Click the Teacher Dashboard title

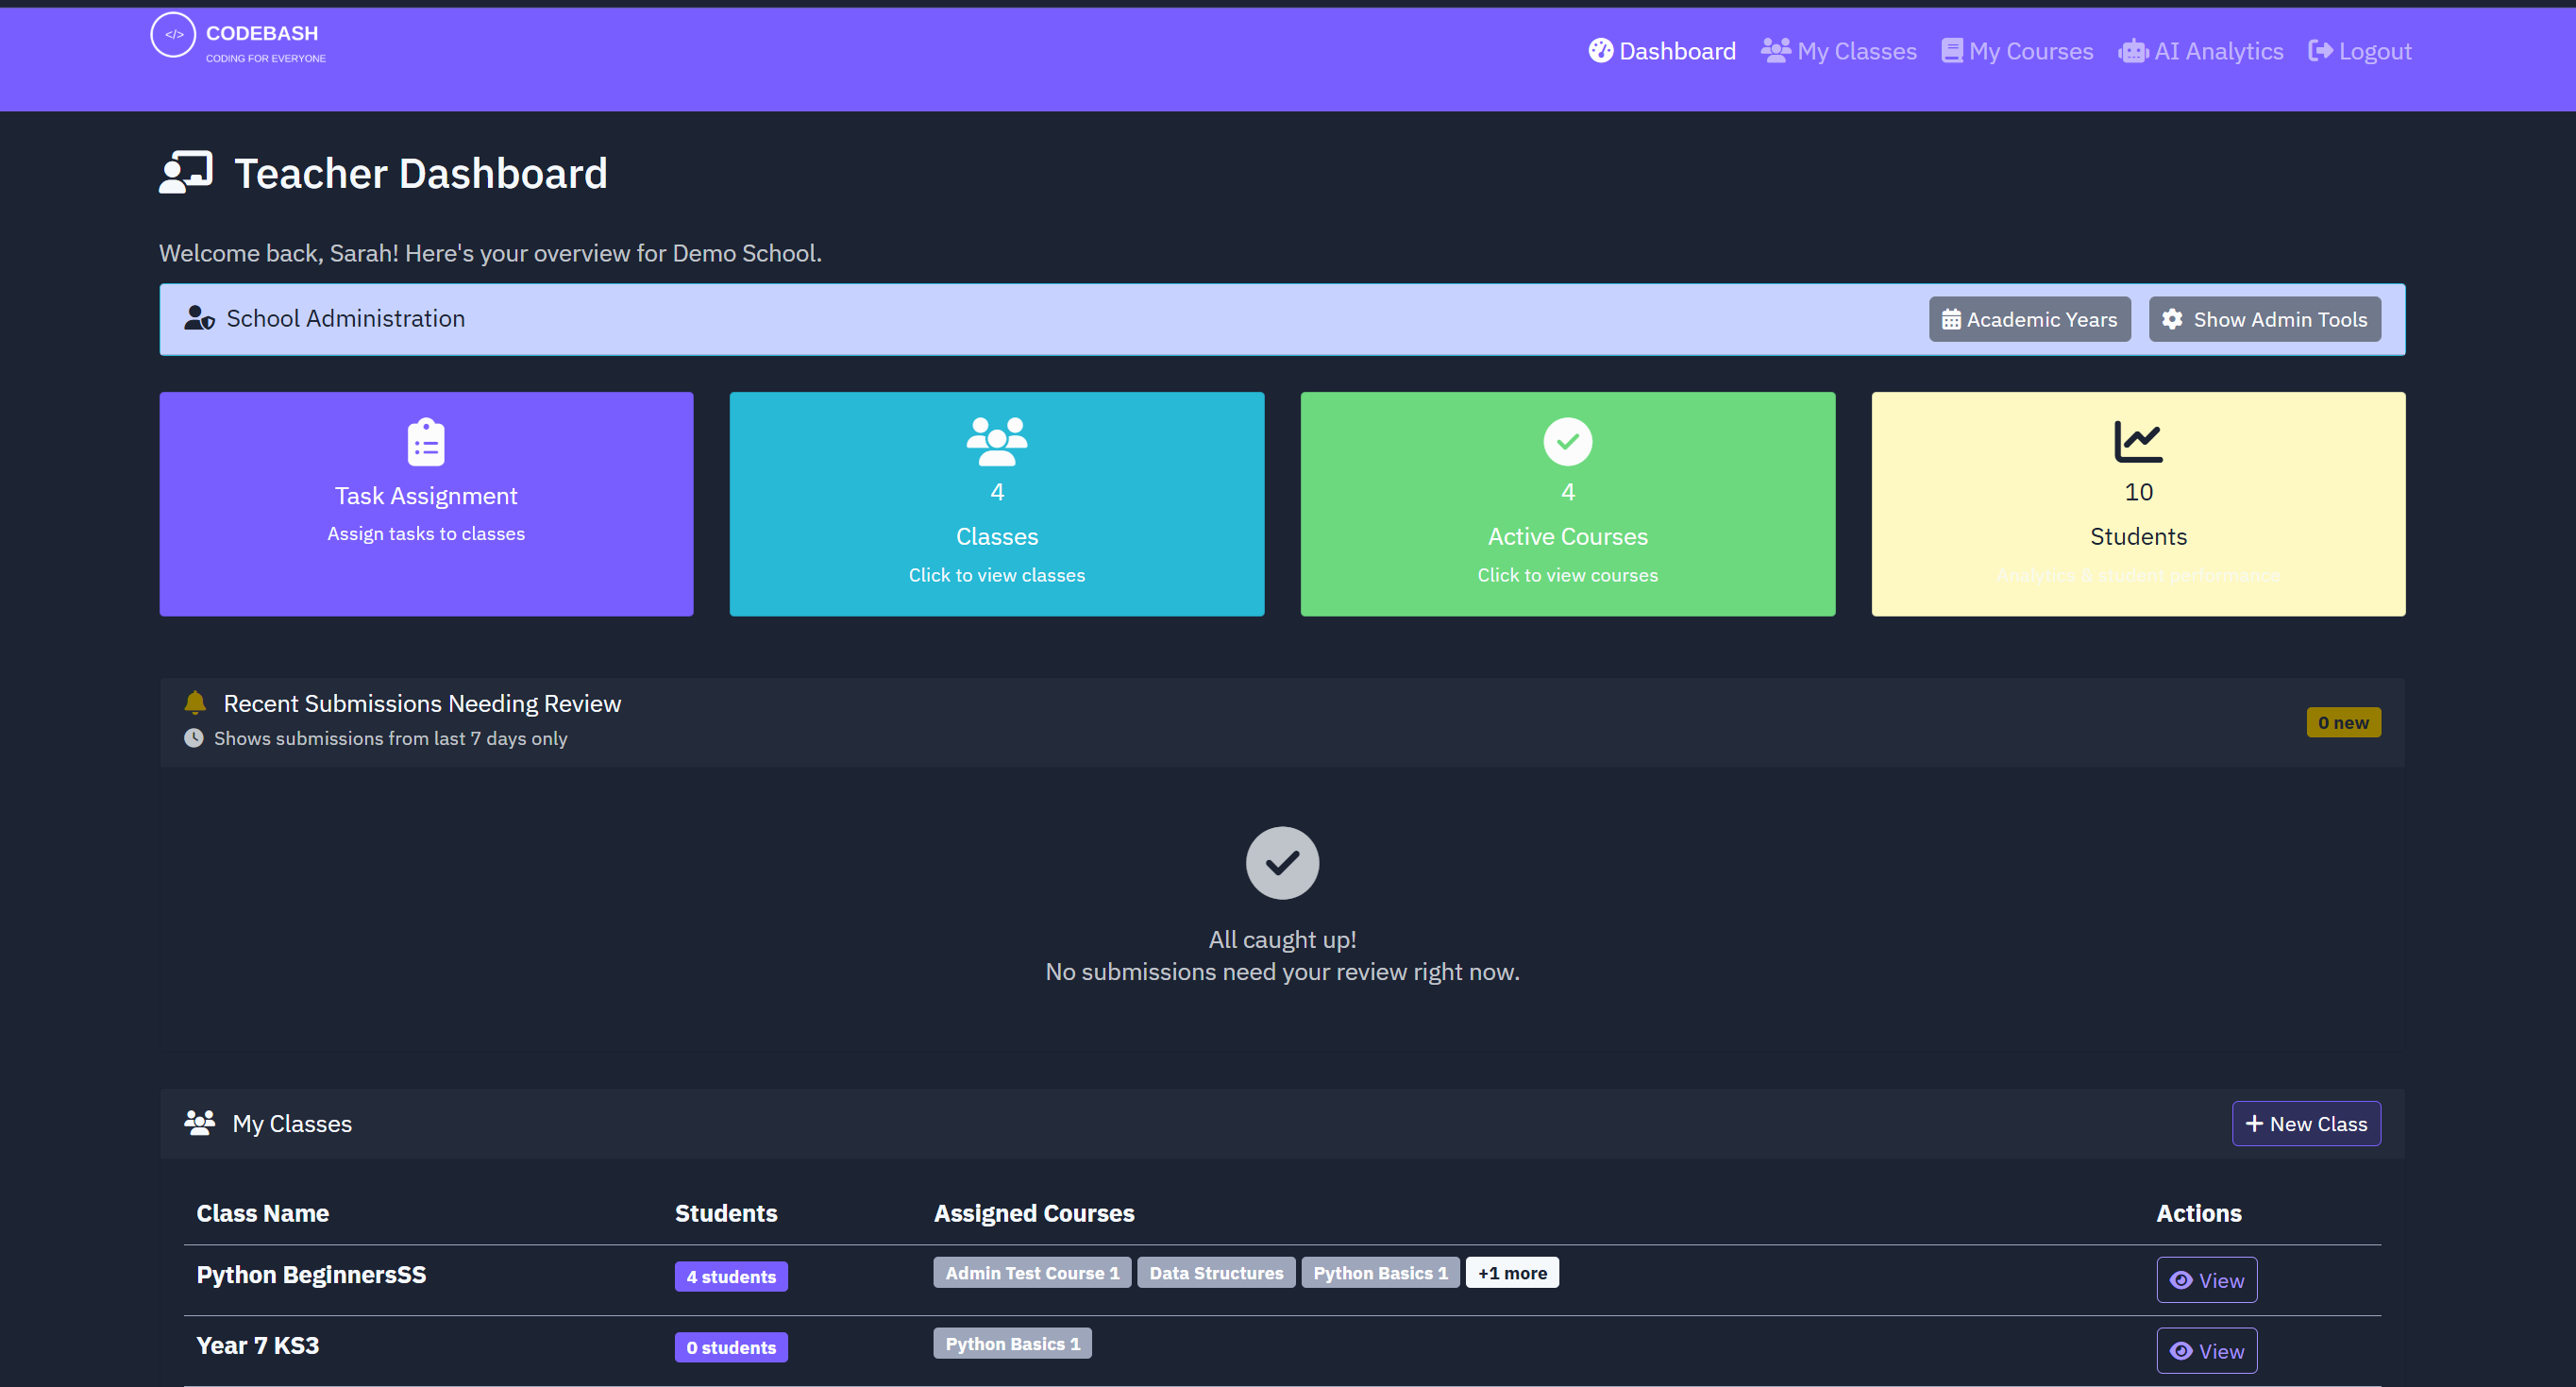pos(420,173)
